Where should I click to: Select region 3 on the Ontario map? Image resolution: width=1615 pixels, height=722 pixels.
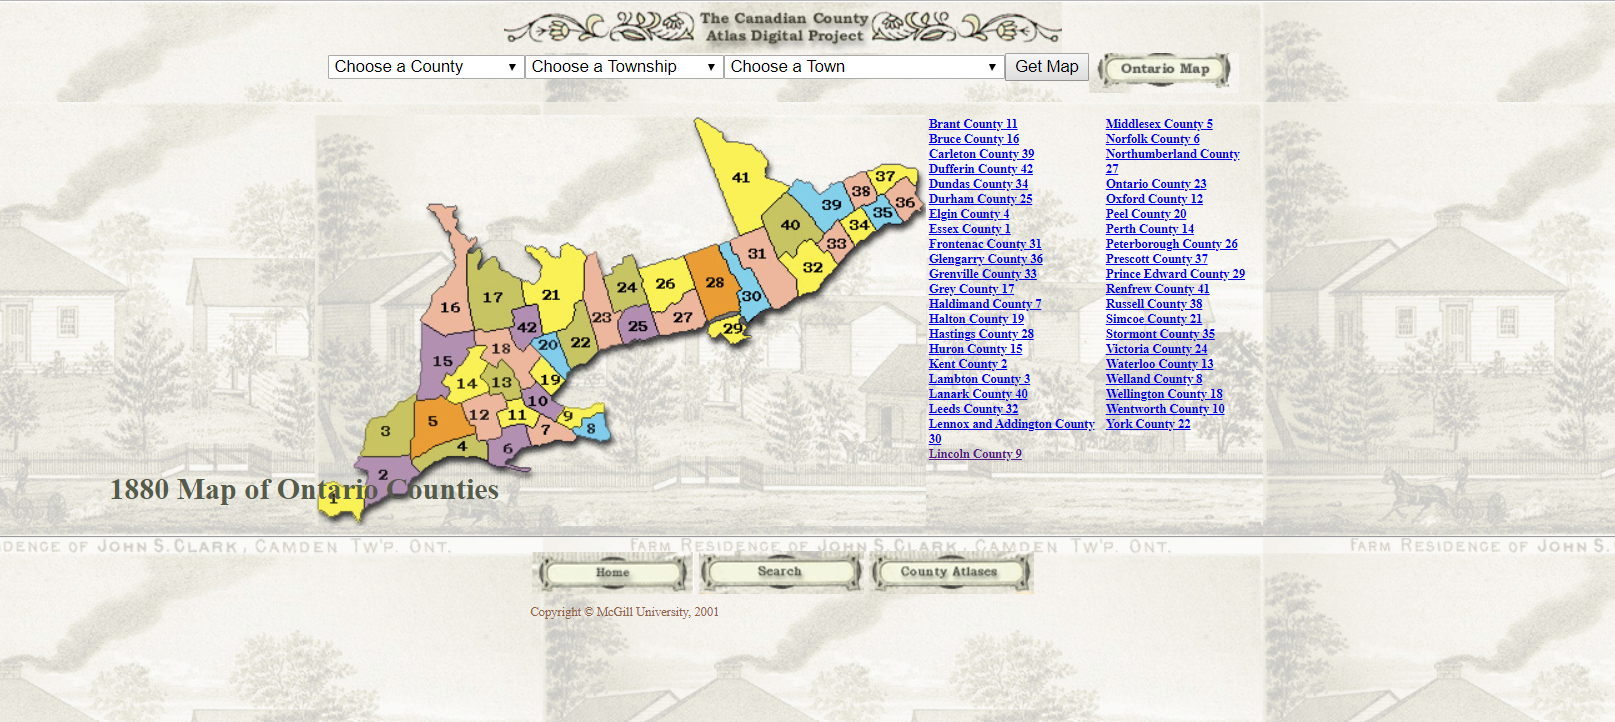coord(385,431)
